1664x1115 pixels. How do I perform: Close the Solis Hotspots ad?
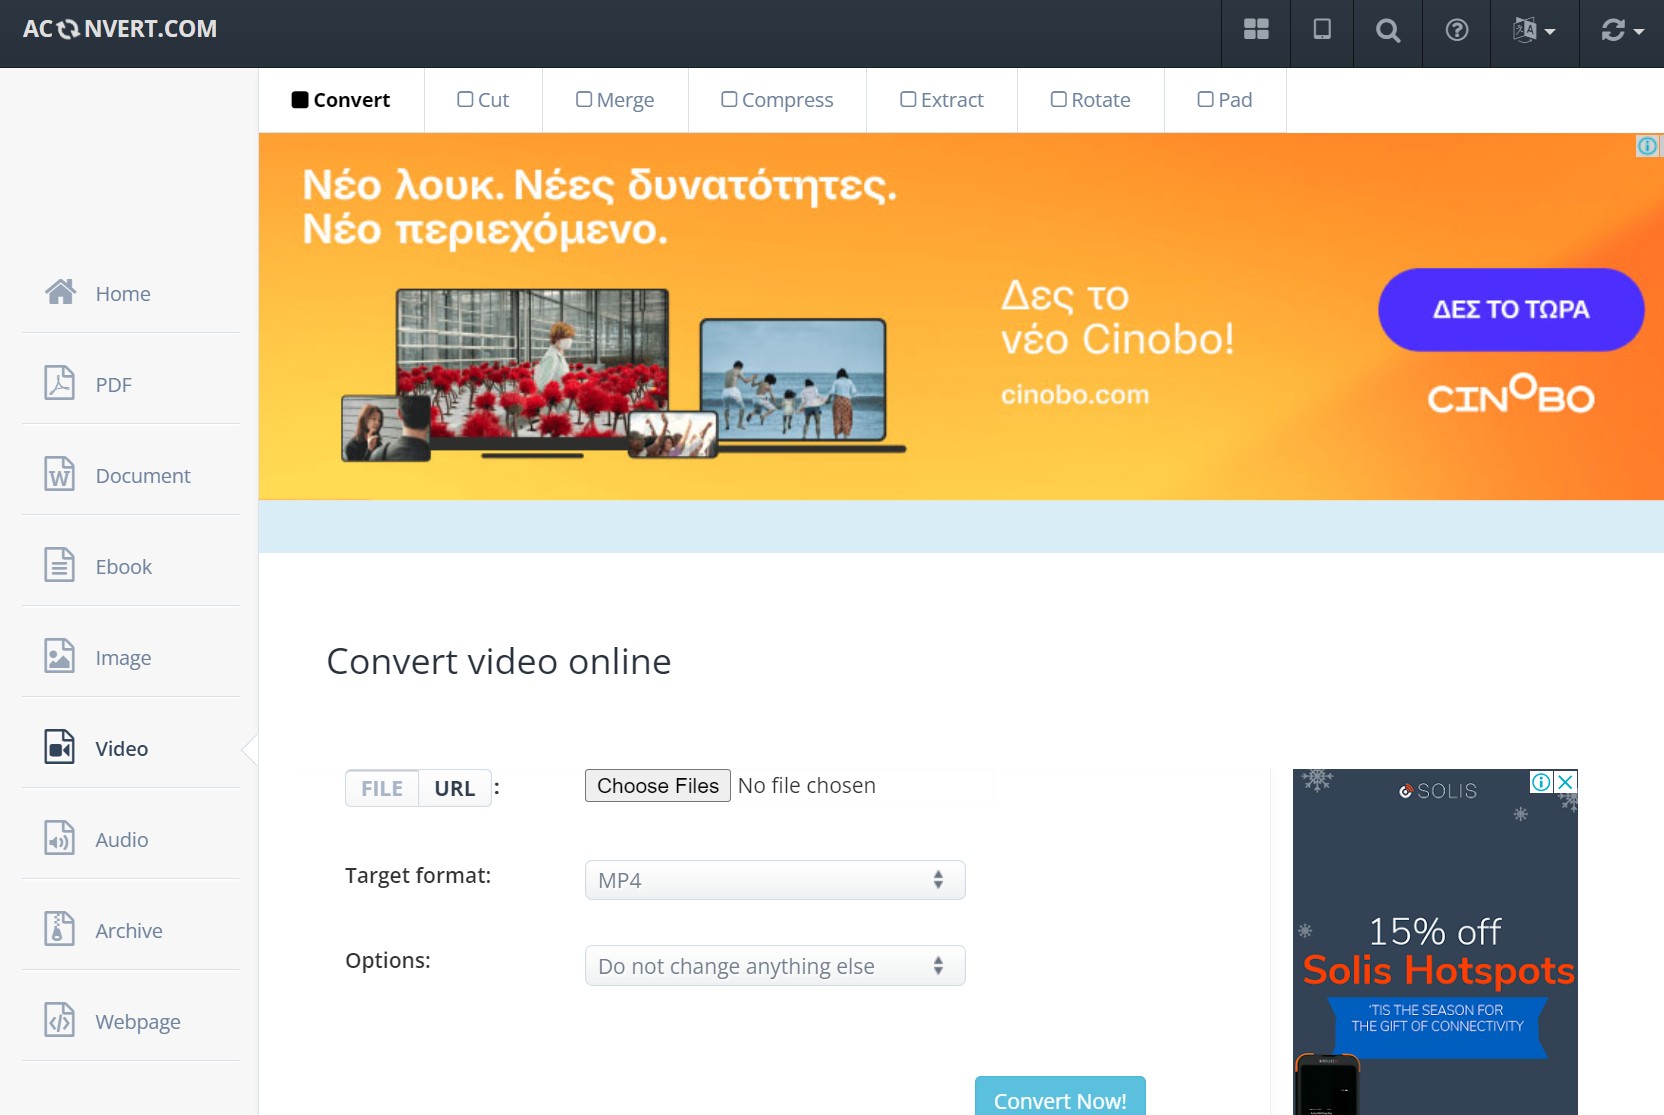coord(1566,782)
